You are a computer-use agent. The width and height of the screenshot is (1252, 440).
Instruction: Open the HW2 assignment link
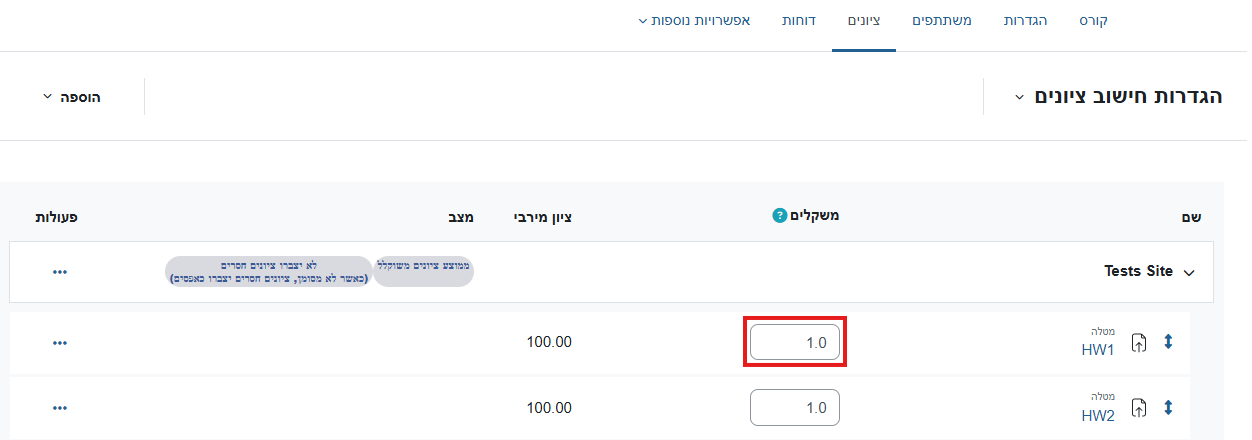tap(1098, 415)
